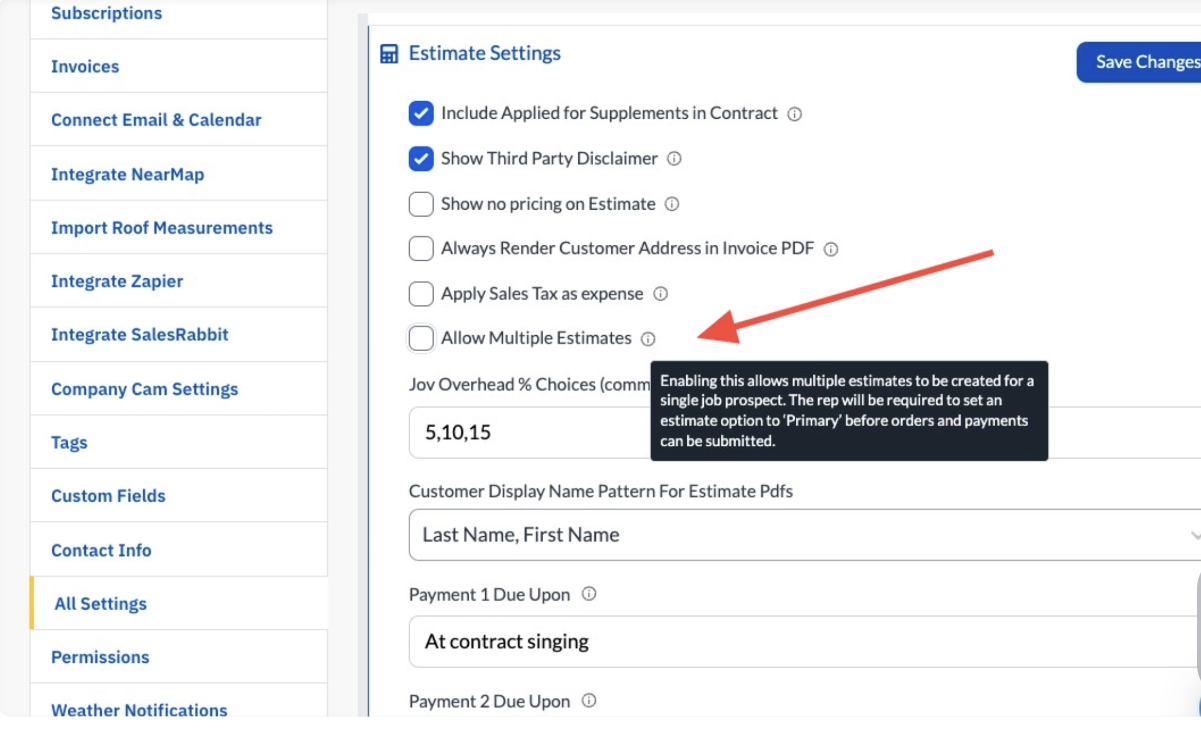Click info icon beside Payment 2 Due Upon
This screenshot has width=1201, height=730.
589,701
